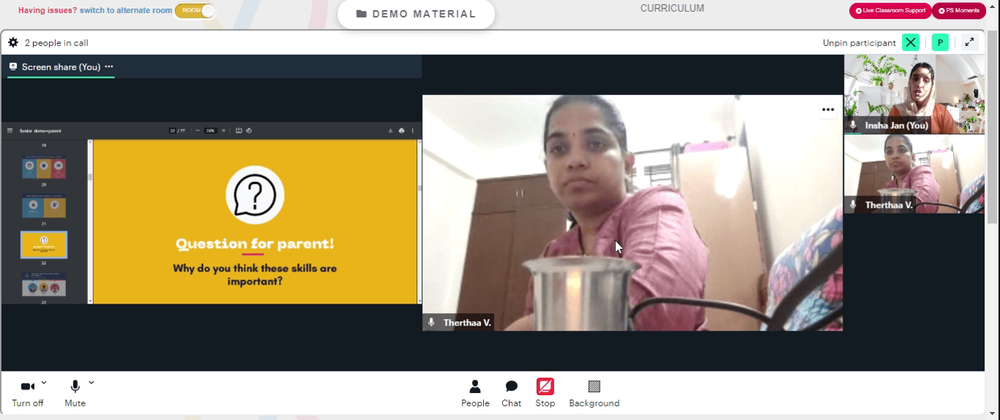Enter fullscreen with the expand arrows icon
This screenshot has height=420, width=1000.
[969, 43]
